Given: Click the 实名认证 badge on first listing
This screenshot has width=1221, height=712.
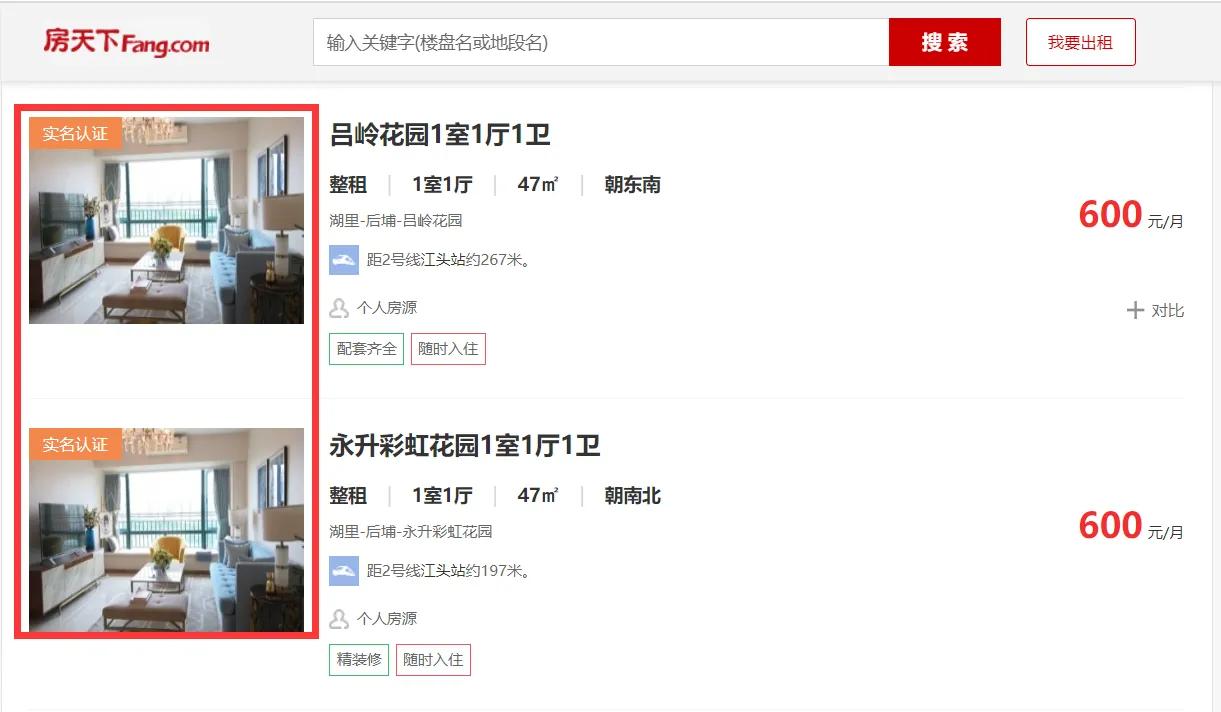Looking at the screenshot, I should [75, 131].
